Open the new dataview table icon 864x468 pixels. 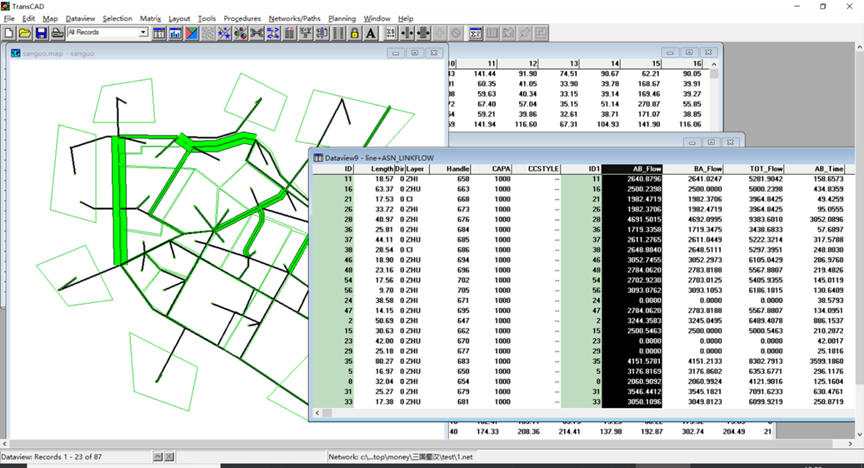159,33
